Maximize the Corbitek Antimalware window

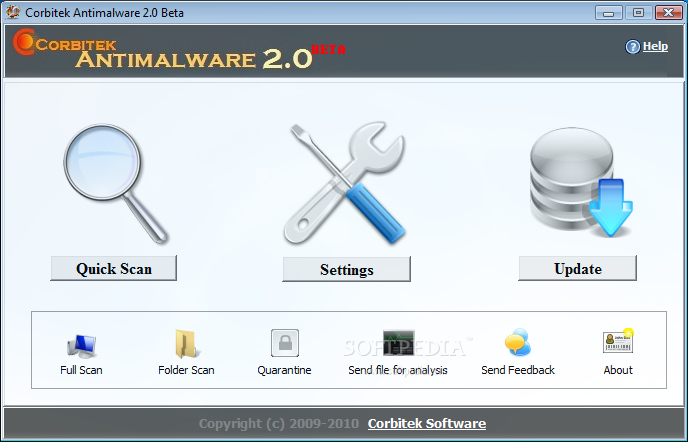tap(638, 13)
